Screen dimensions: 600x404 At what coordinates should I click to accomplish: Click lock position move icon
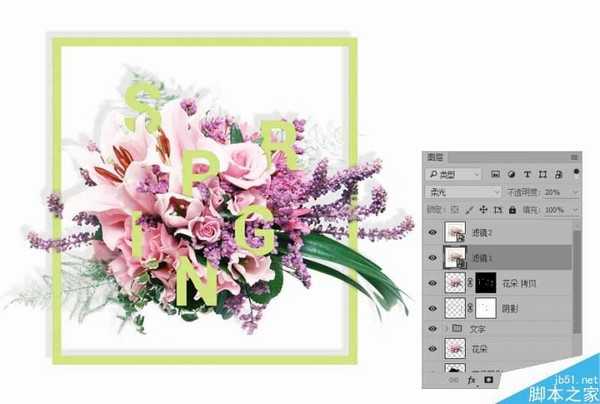pos(483,210)
